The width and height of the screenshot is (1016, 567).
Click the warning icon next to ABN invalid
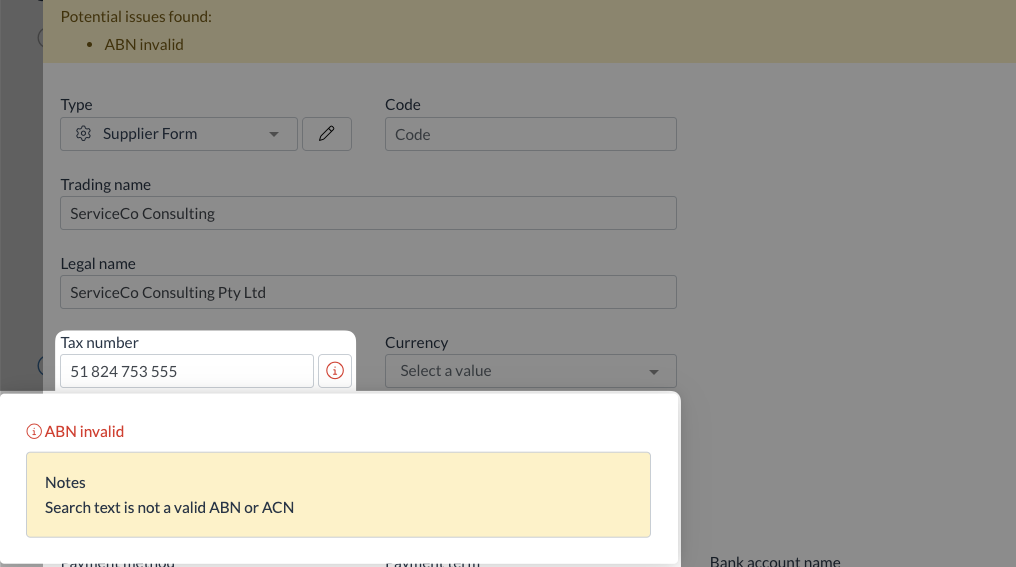(34, 432)
